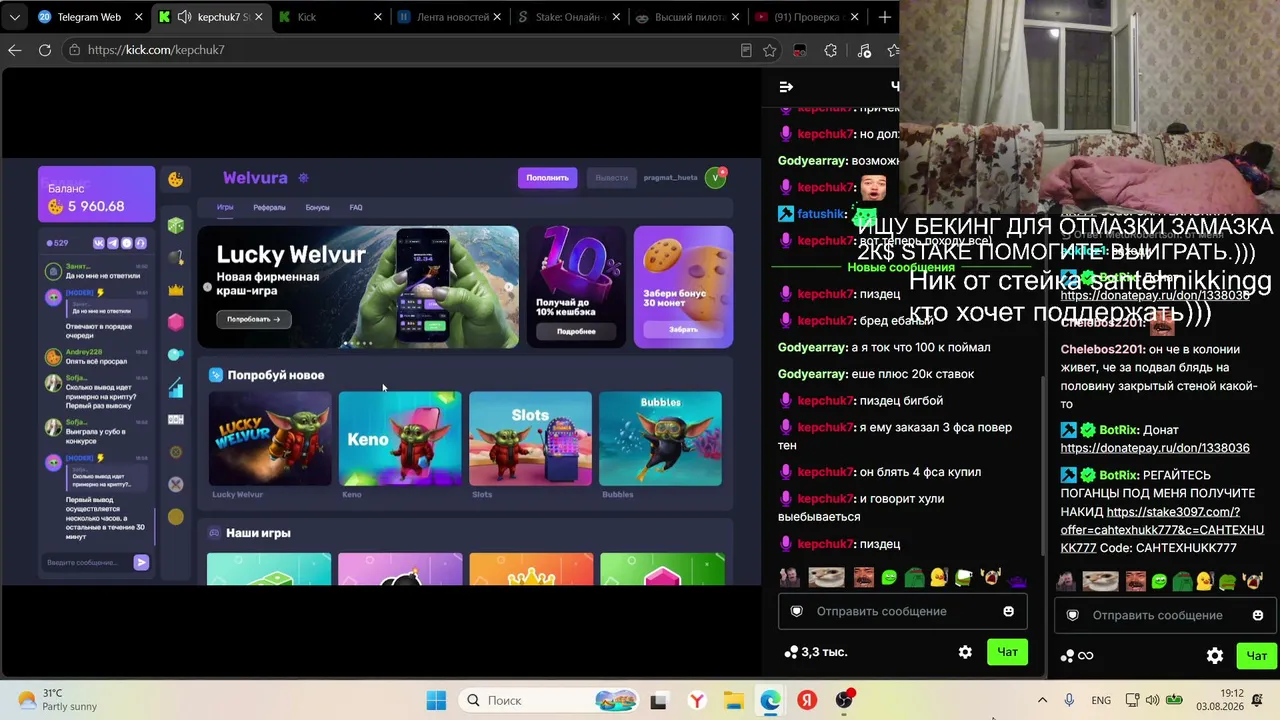Click the fatushik username in chat
The width and height of the screenshot is (1280, 720).
tap(821, 214)
